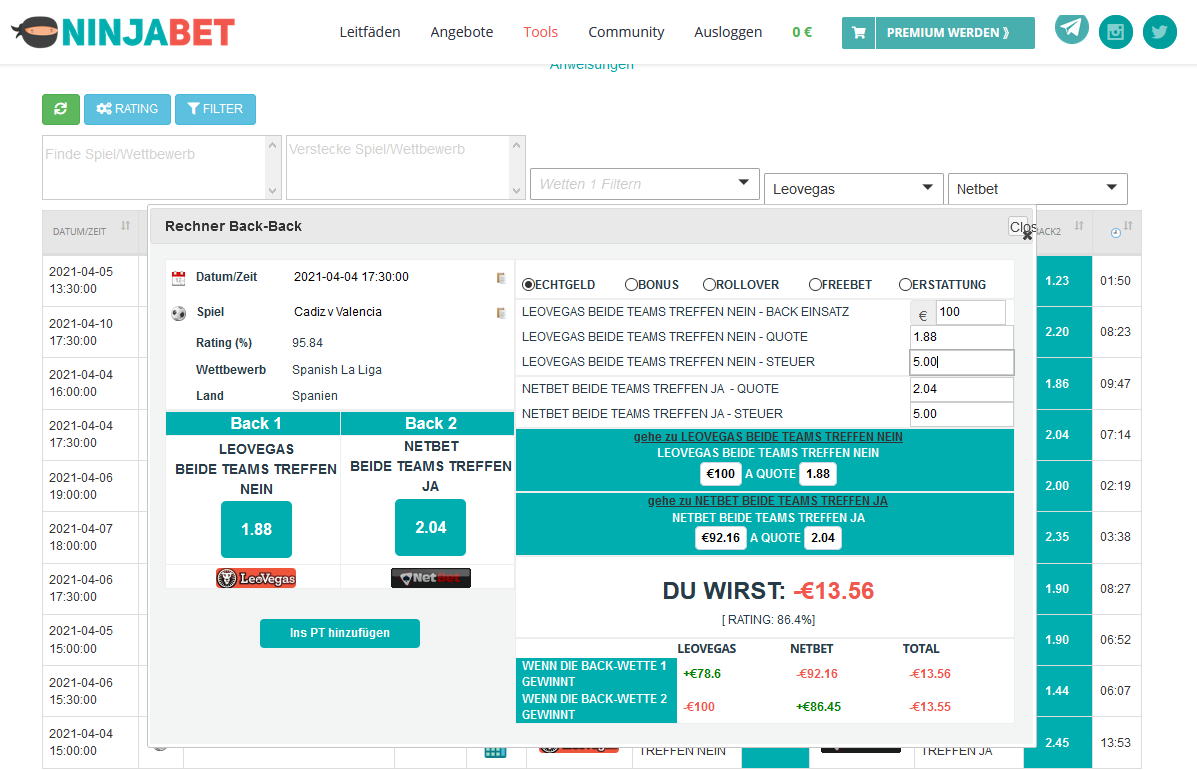Open the Angebote menu

pyautogui.click(x=462, y=32)
